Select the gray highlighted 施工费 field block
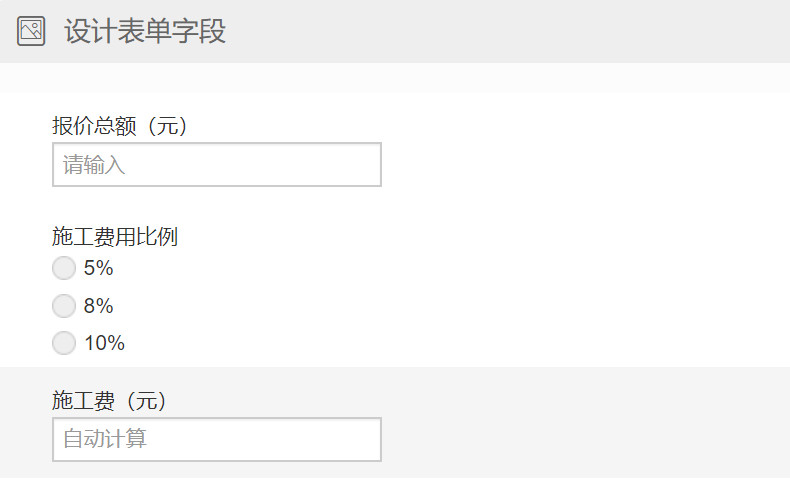This screenshot has height=486, width=790. point(395,422)
